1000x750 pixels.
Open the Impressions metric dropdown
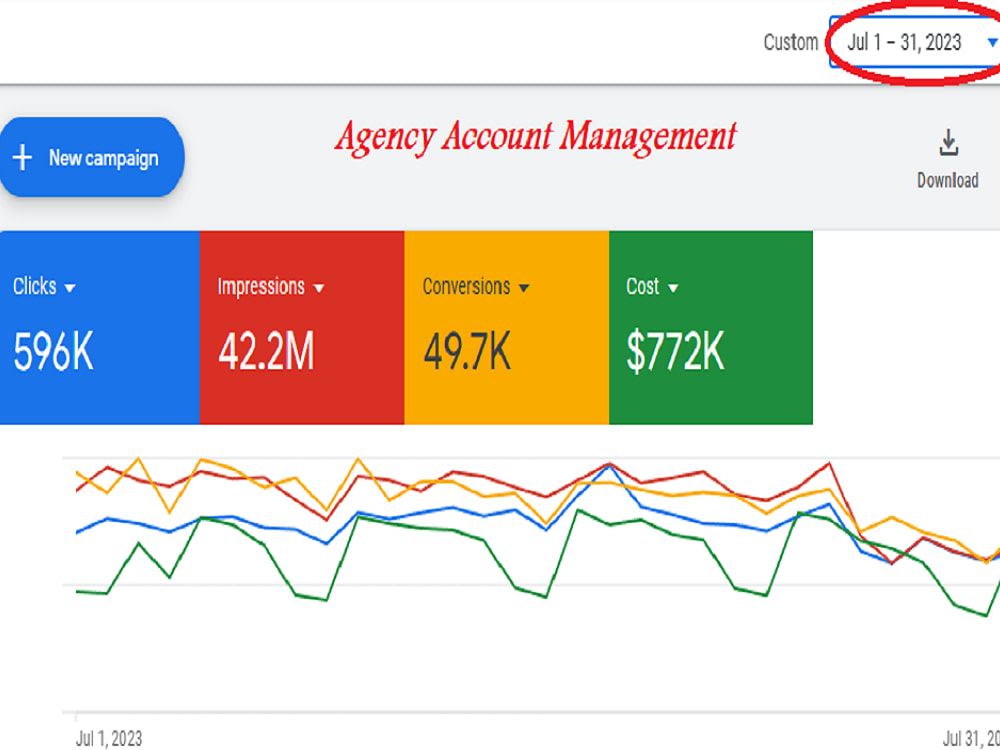point(271,287)
